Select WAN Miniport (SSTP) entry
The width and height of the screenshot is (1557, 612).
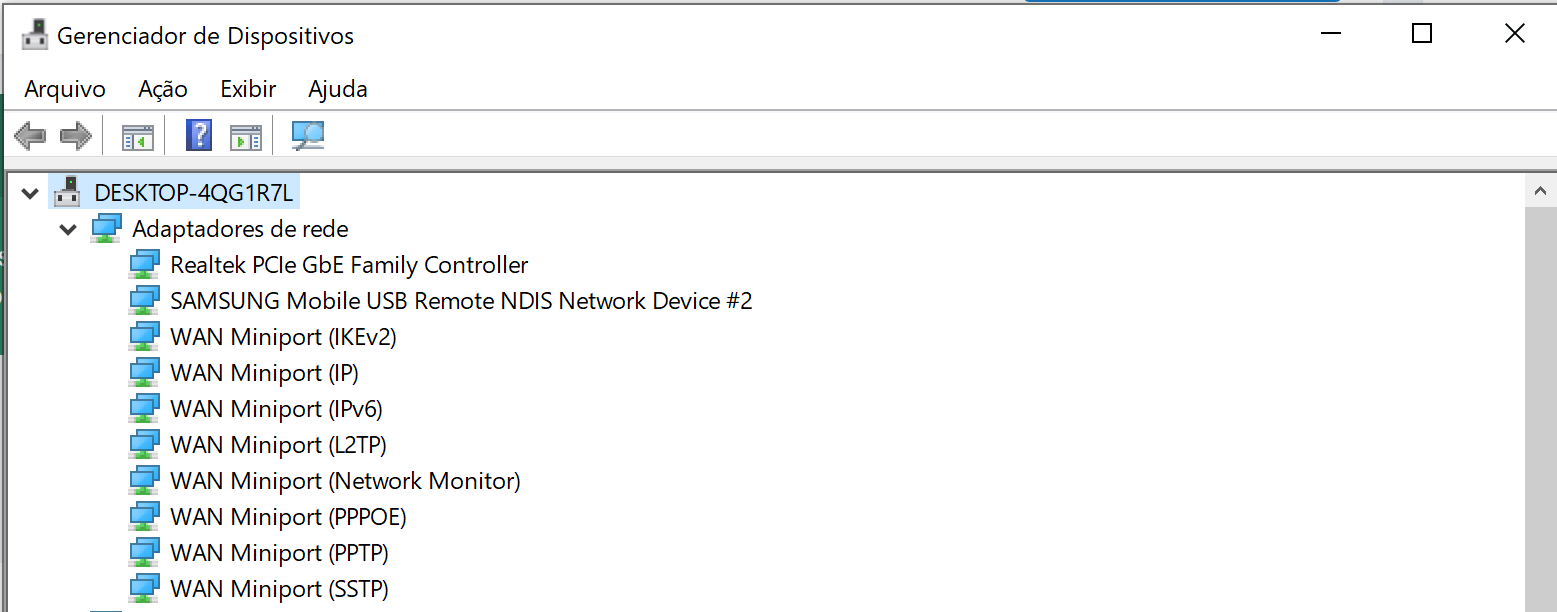pos(279,588)
